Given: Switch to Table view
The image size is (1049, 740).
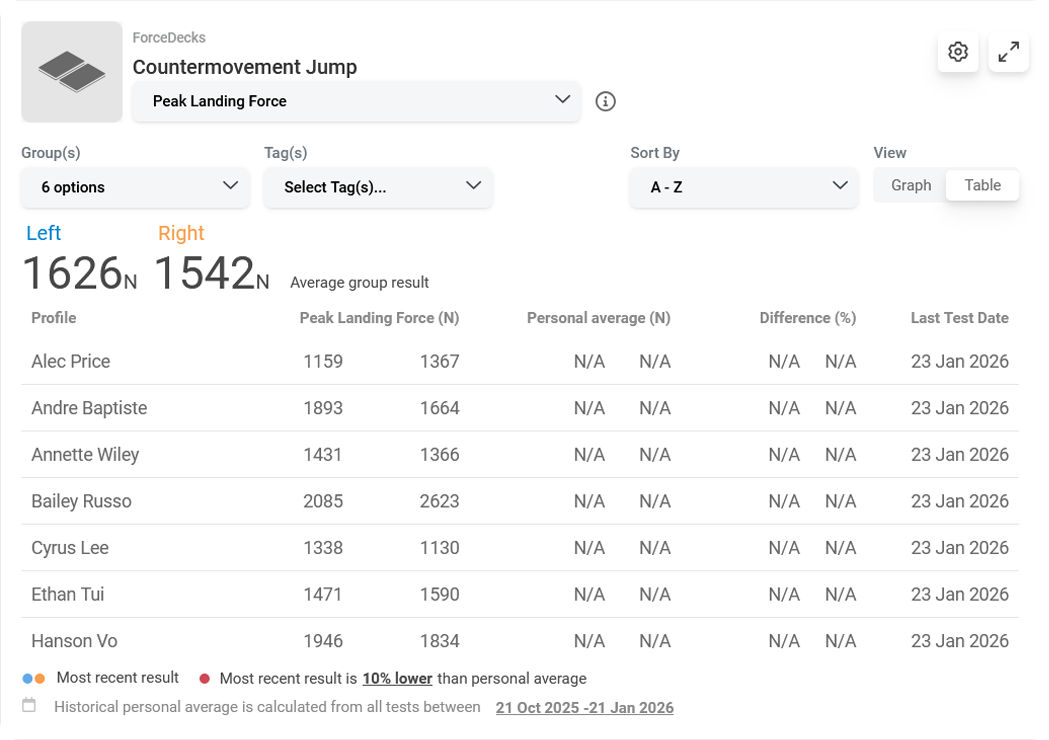Looking at the screenshot, I should coord(982,185).
